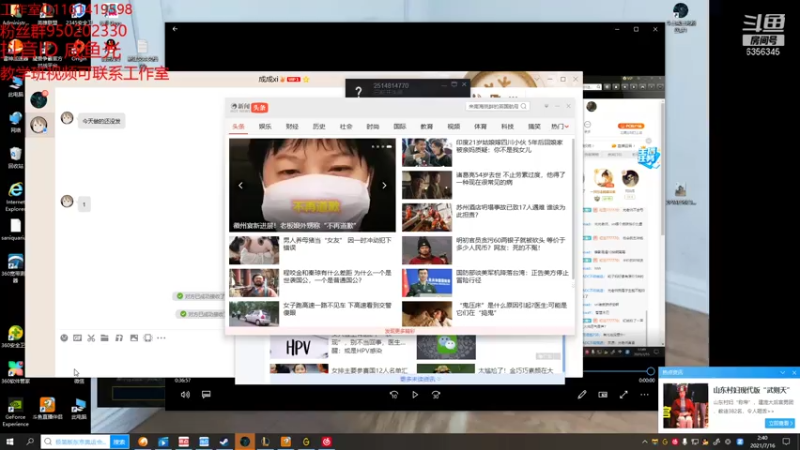Open the 鬼压床 news headline
Image resolution: width=800 pixels, height=450 pixels.
tap(511, 309)
